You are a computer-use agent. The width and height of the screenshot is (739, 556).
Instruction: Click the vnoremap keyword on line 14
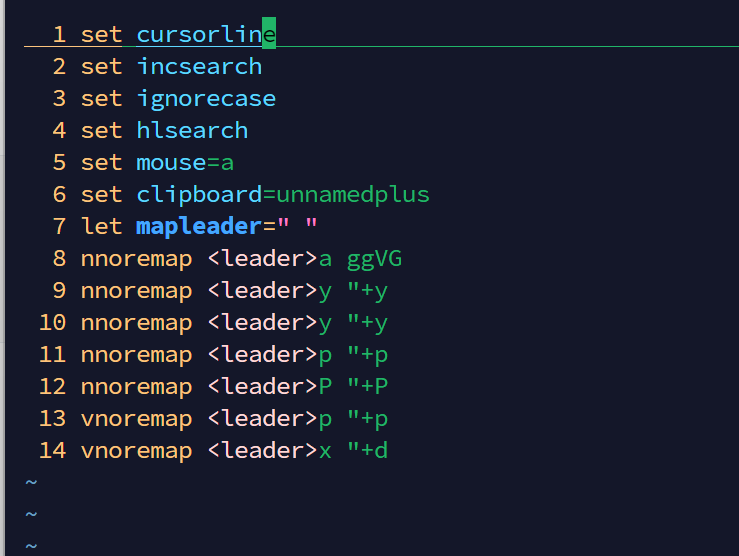136,451
